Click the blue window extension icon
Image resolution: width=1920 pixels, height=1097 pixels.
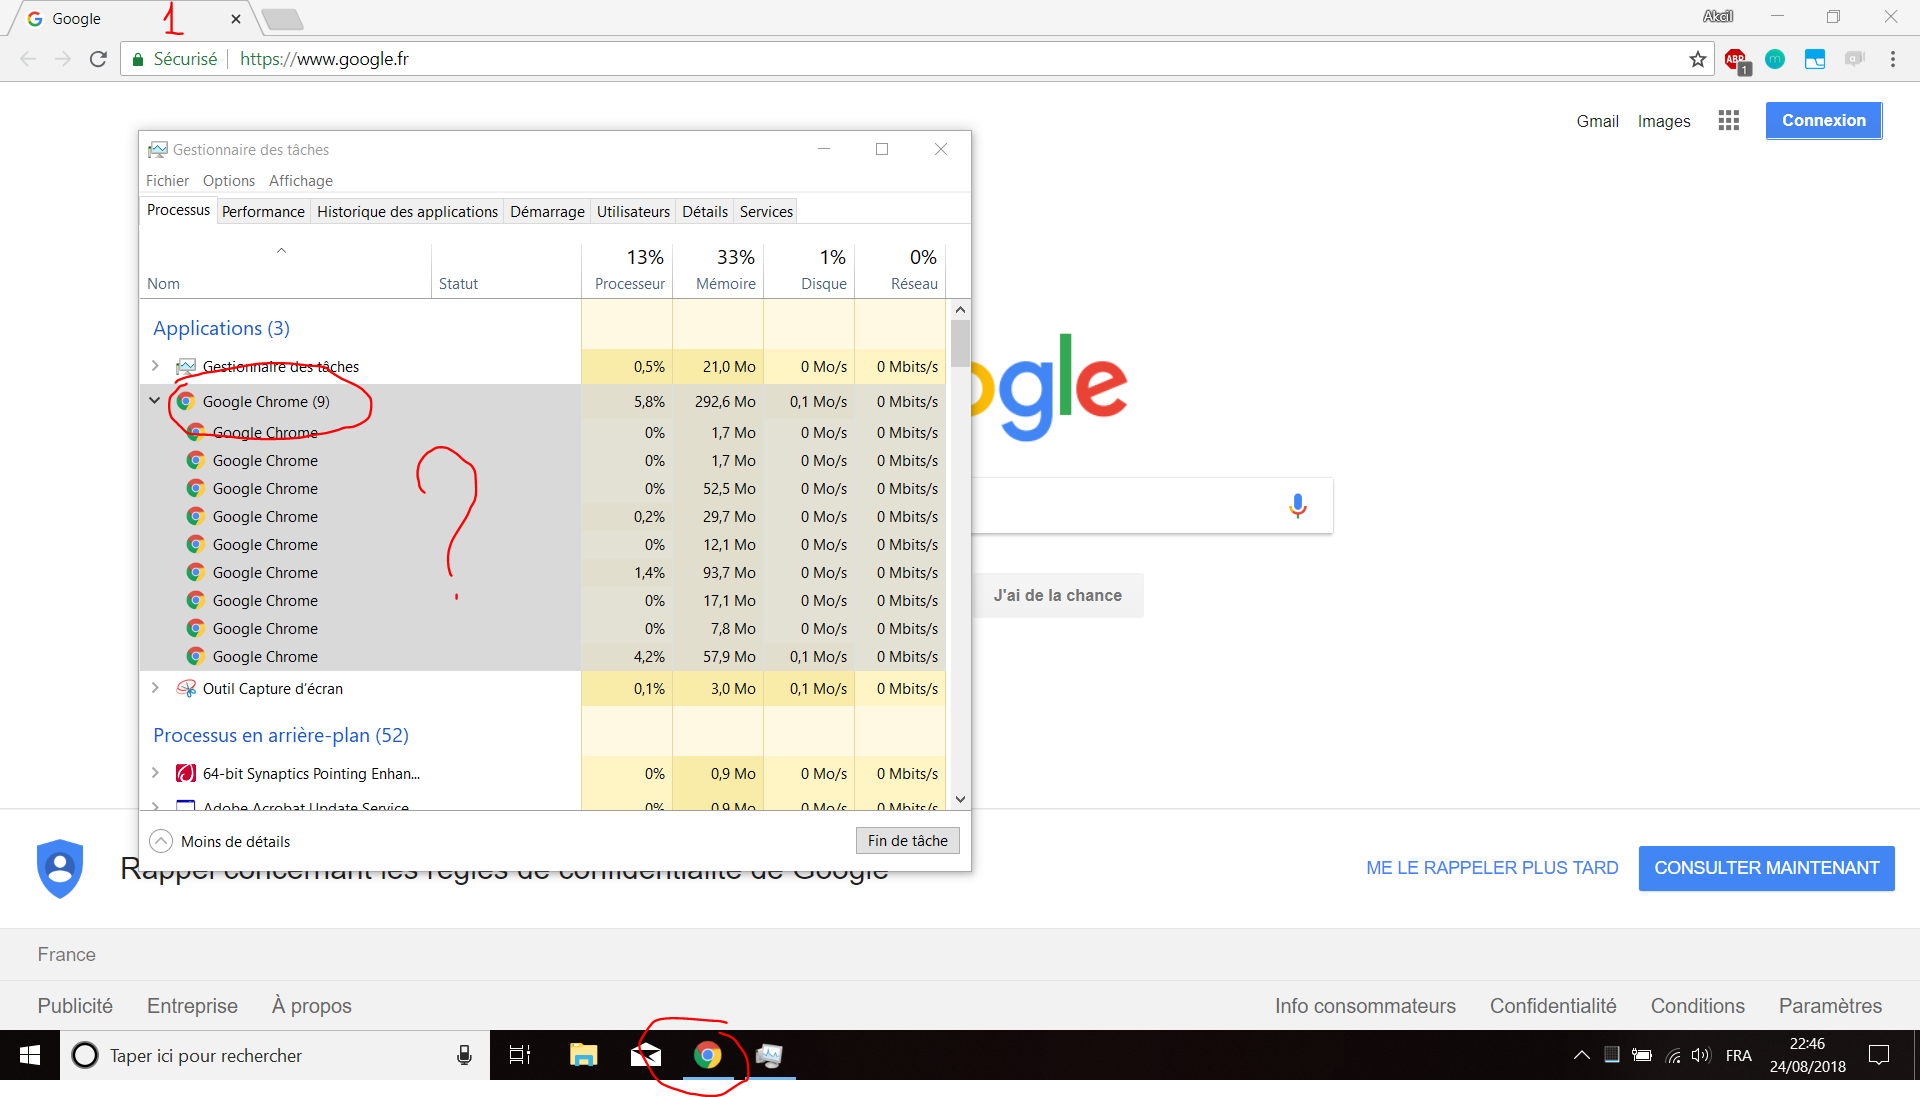pos(1815,59)
